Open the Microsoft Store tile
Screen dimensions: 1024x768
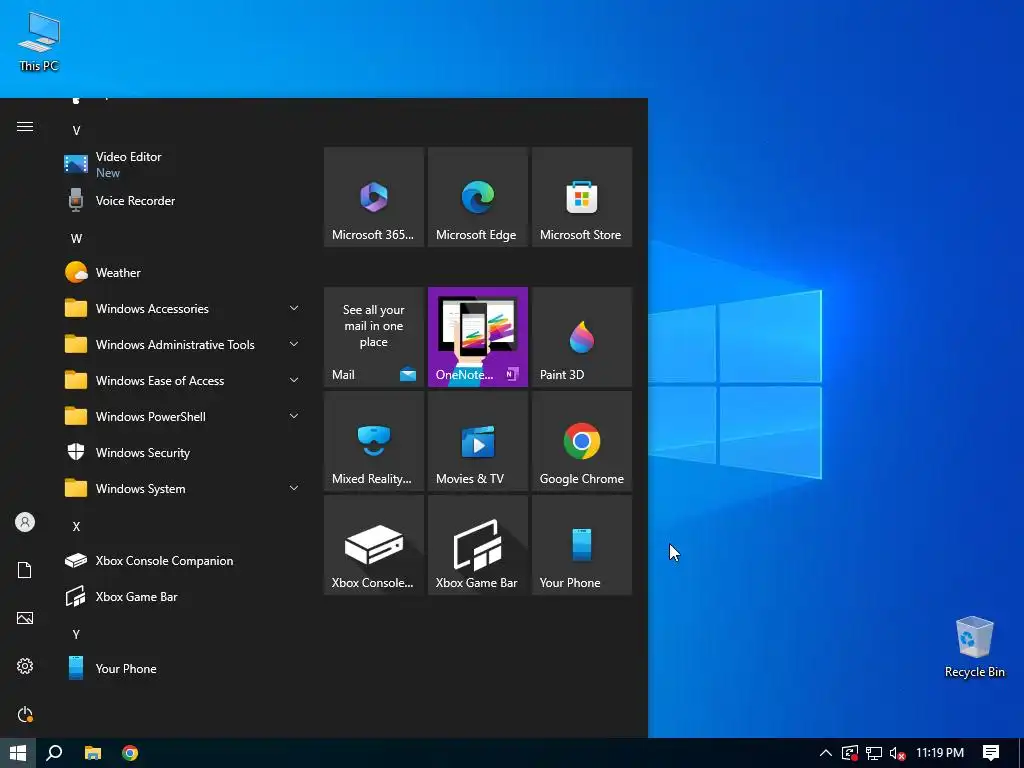click(581, 197)
